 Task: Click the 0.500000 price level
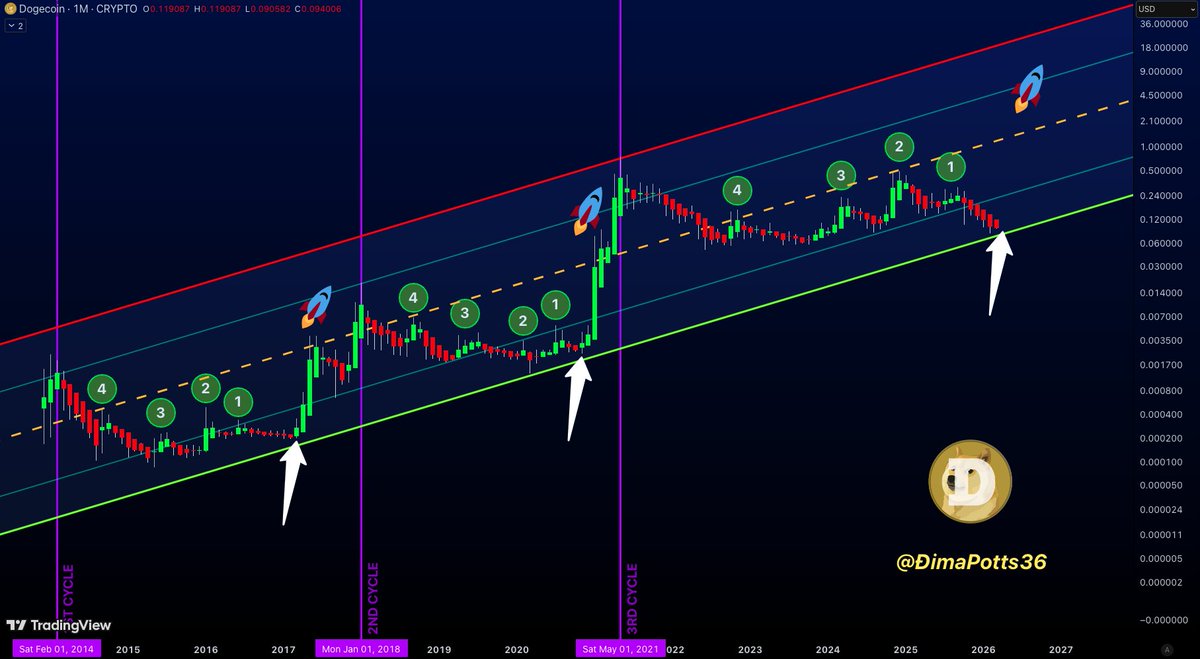[x=1162, y=171]
